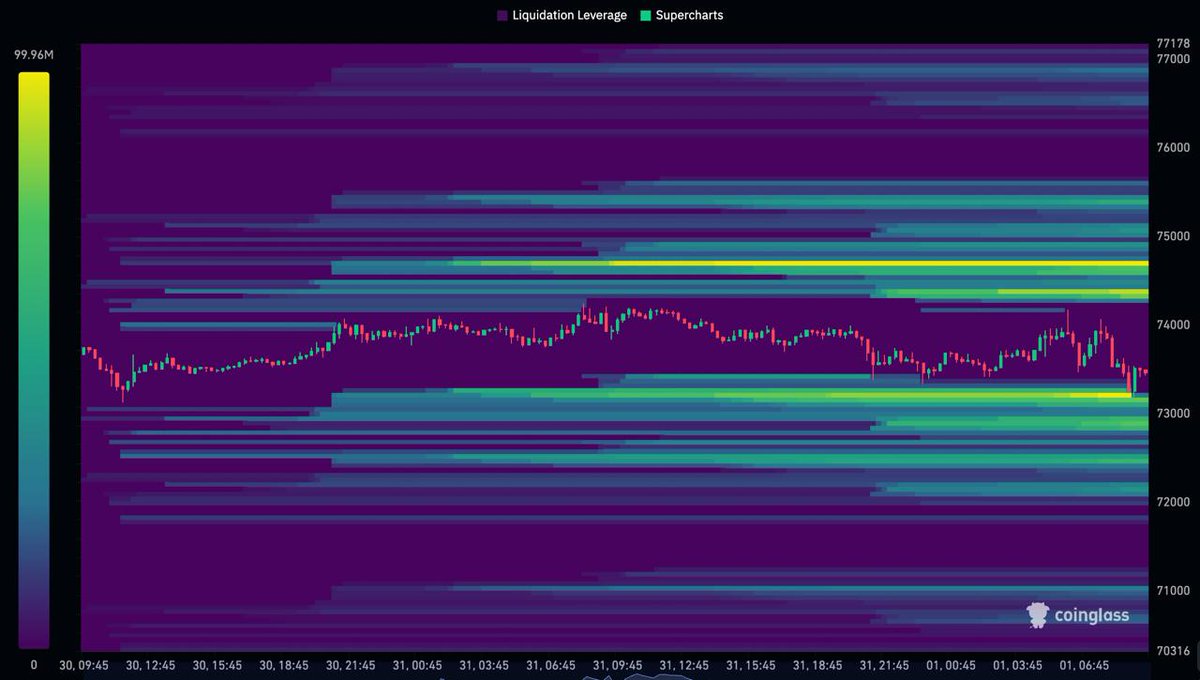Click the 74000 price axis label
This screenshot has height=680, width=1200.
point(1172,325)
